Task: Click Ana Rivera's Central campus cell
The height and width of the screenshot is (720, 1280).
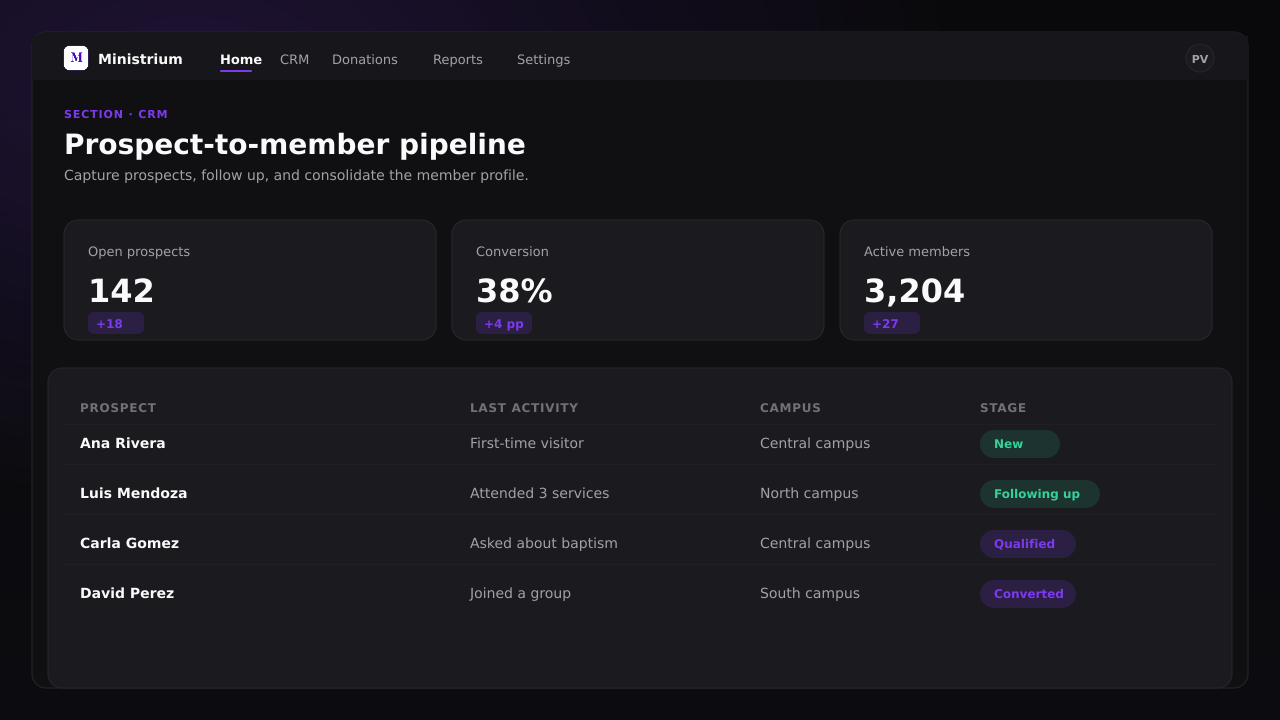Action: [x=815, y=443]
